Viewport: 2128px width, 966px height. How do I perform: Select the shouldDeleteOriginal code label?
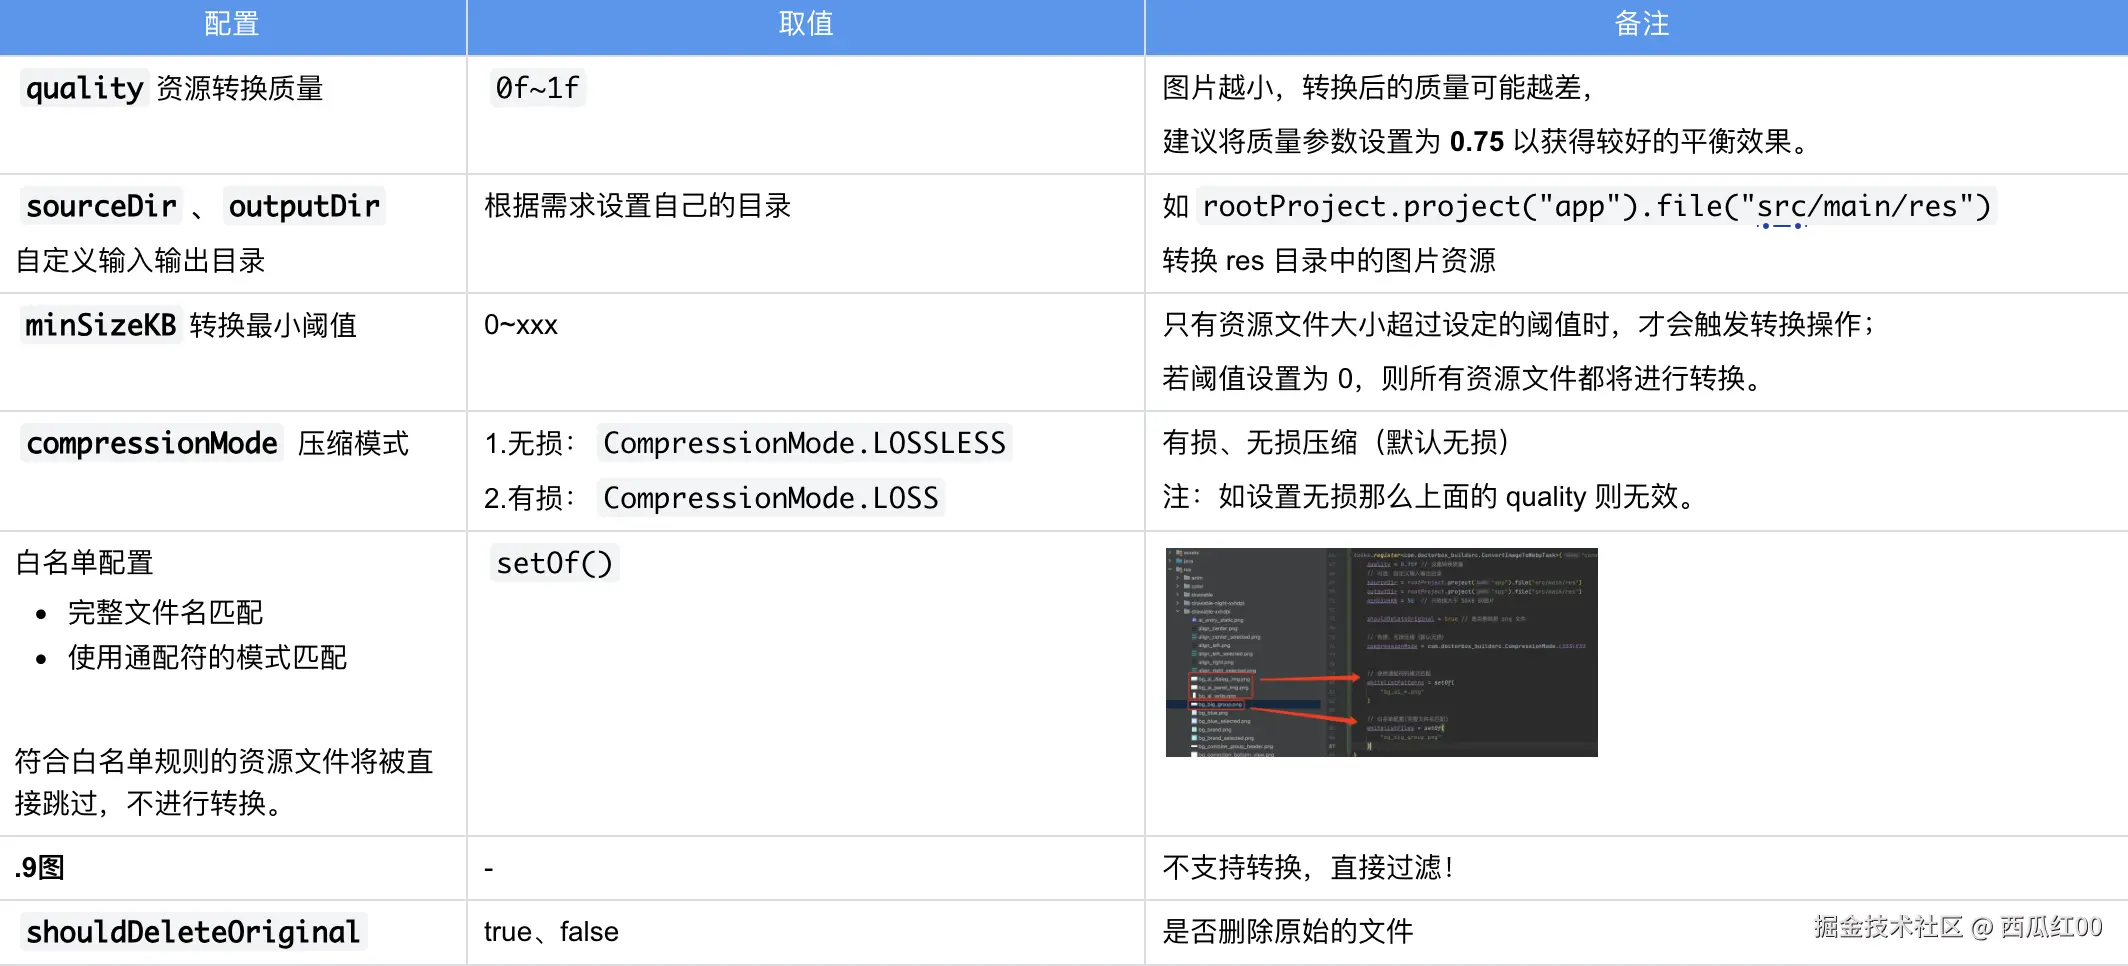coord(193,932)
